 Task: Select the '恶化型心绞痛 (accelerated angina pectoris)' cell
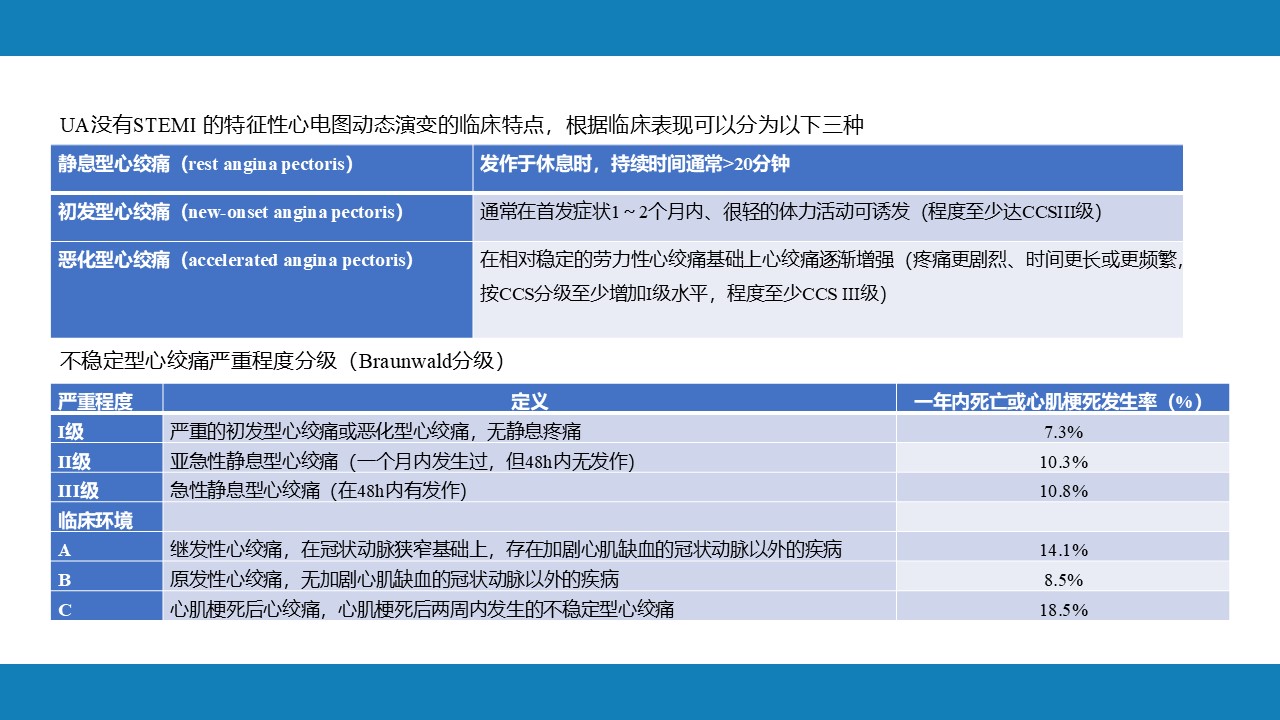[x=262, y=289]
